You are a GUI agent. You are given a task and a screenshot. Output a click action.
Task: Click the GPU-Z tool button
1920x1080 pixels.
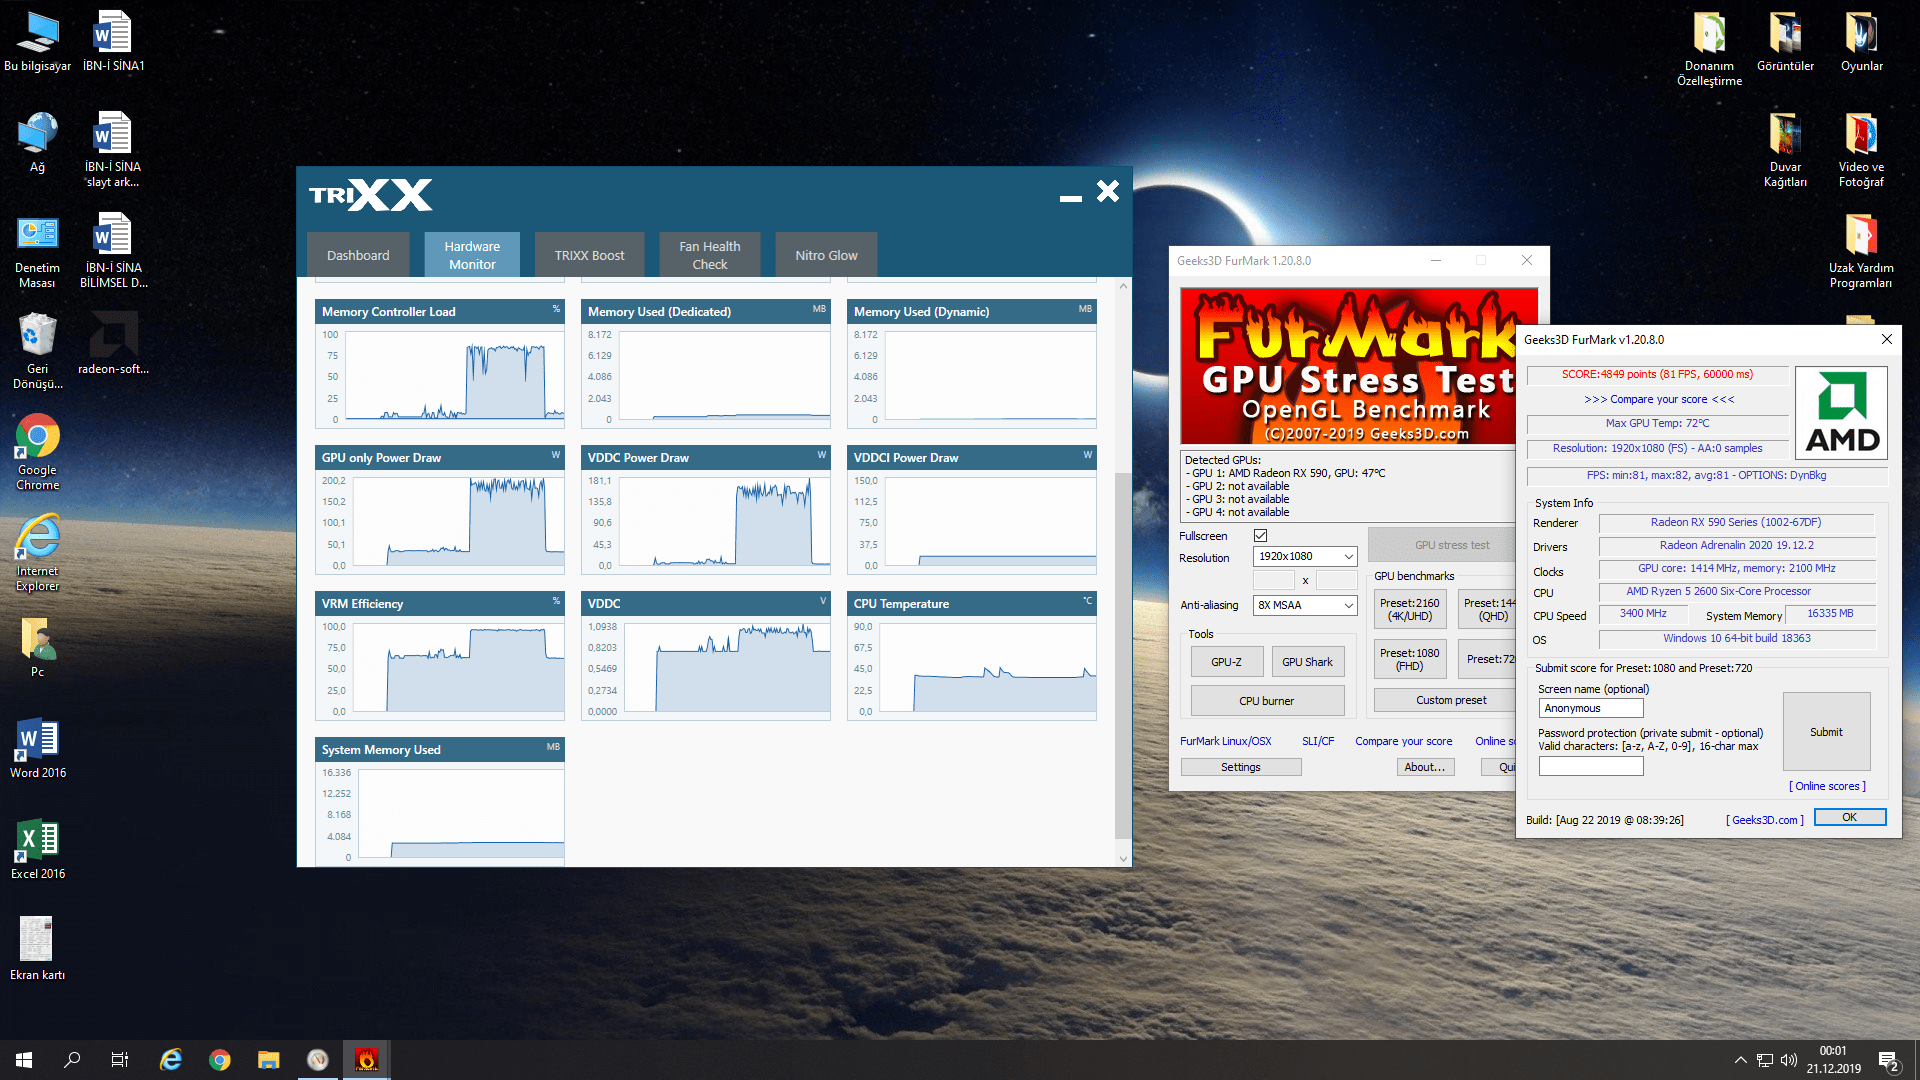[x=1226, y=662]
